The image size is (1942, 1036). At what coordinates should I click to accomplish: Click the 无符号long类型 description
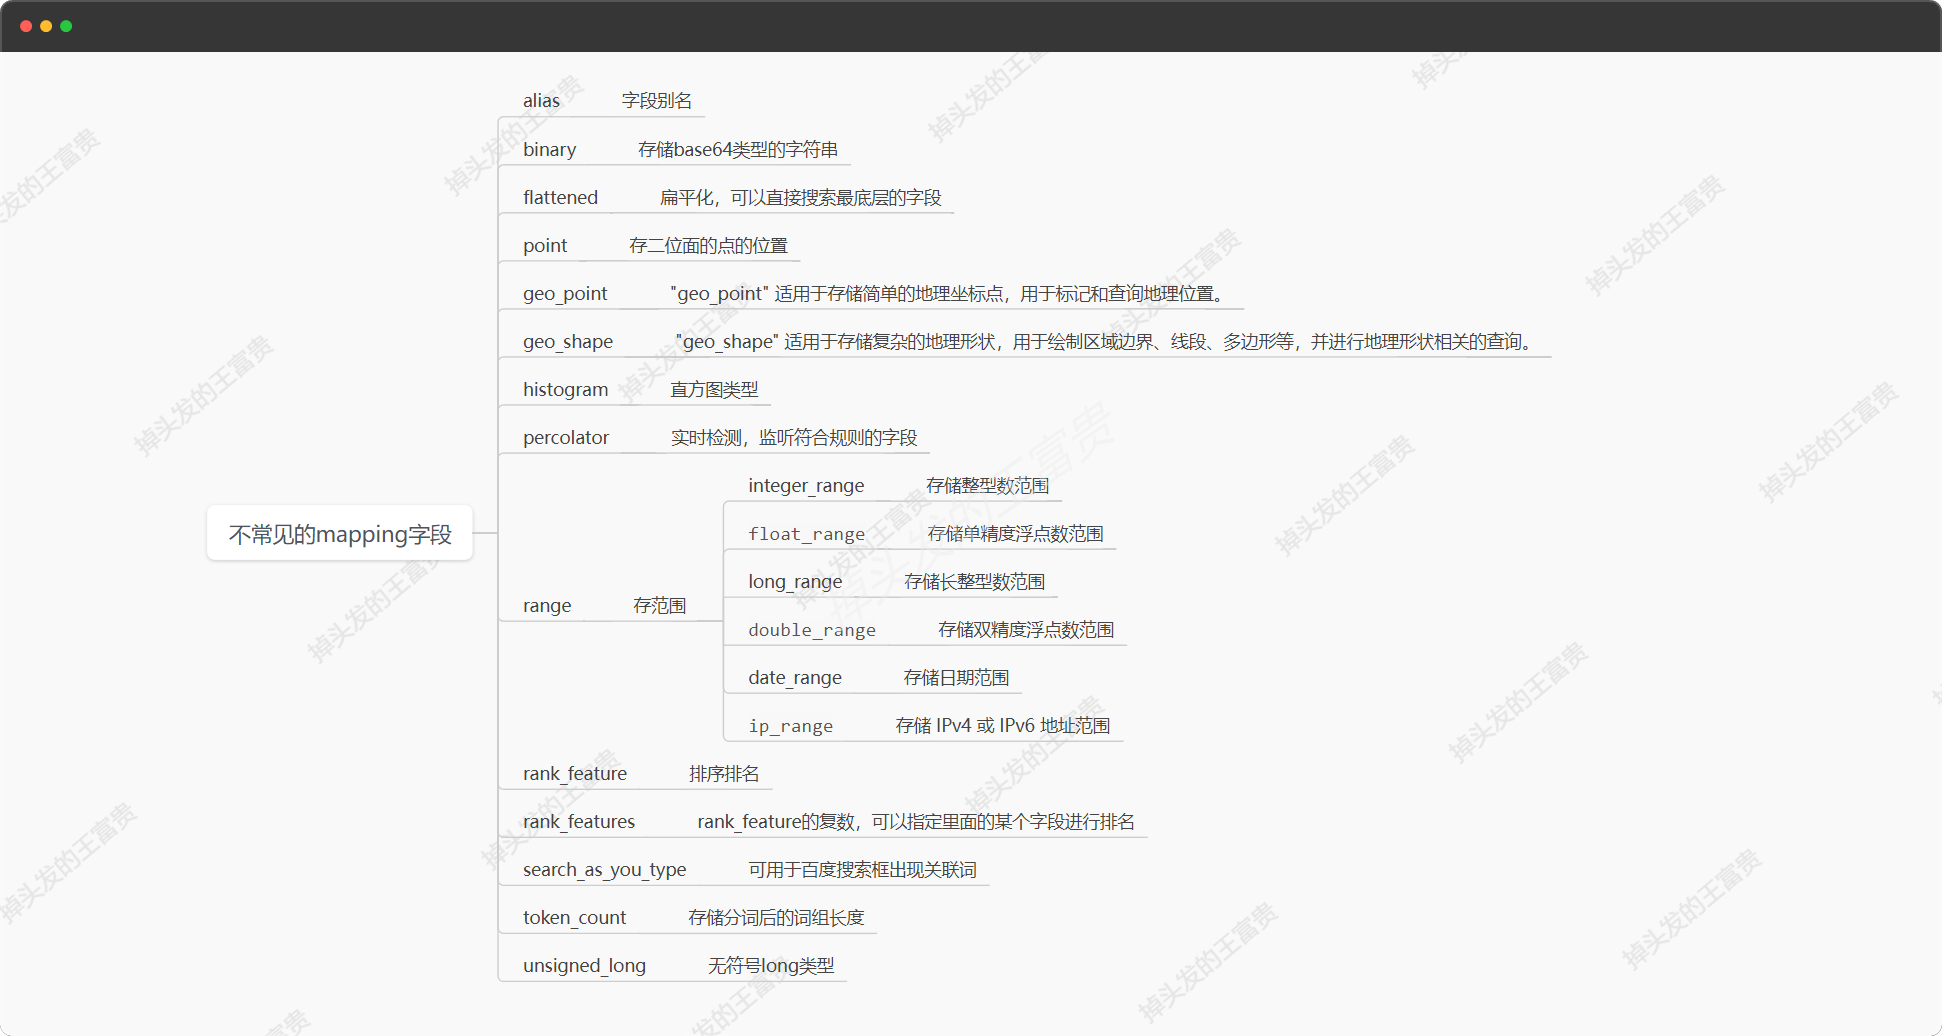click(771, 965)
